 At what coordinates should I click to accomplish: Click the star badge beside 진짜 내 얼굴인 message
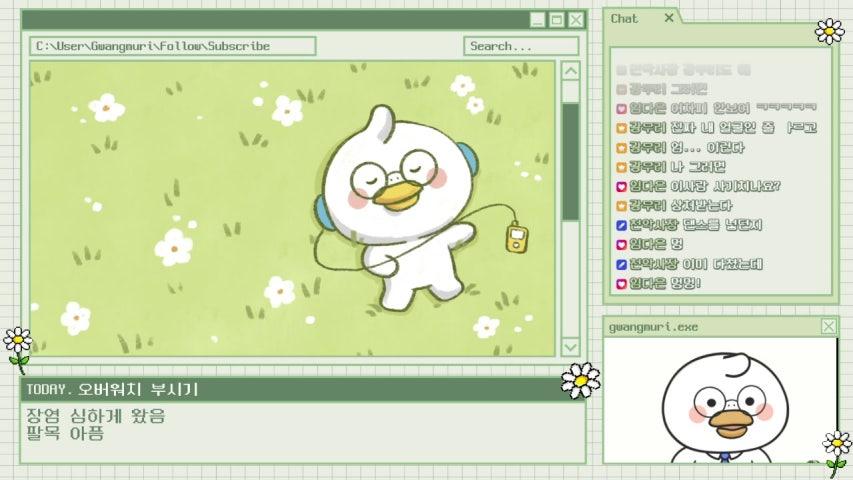[622, 128]
